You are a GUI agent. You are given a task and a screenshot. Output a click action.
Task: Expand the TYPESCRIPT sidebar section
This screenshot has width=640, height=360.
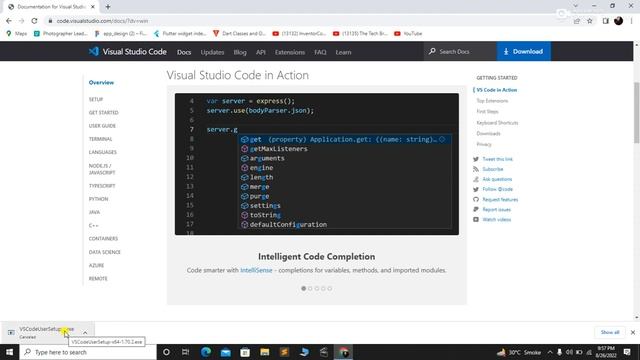tap(102, 186)
